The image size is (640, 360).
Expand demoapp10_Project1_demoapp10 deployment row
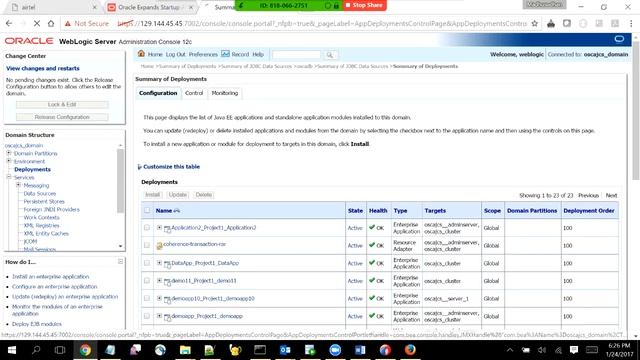[159, 298]
